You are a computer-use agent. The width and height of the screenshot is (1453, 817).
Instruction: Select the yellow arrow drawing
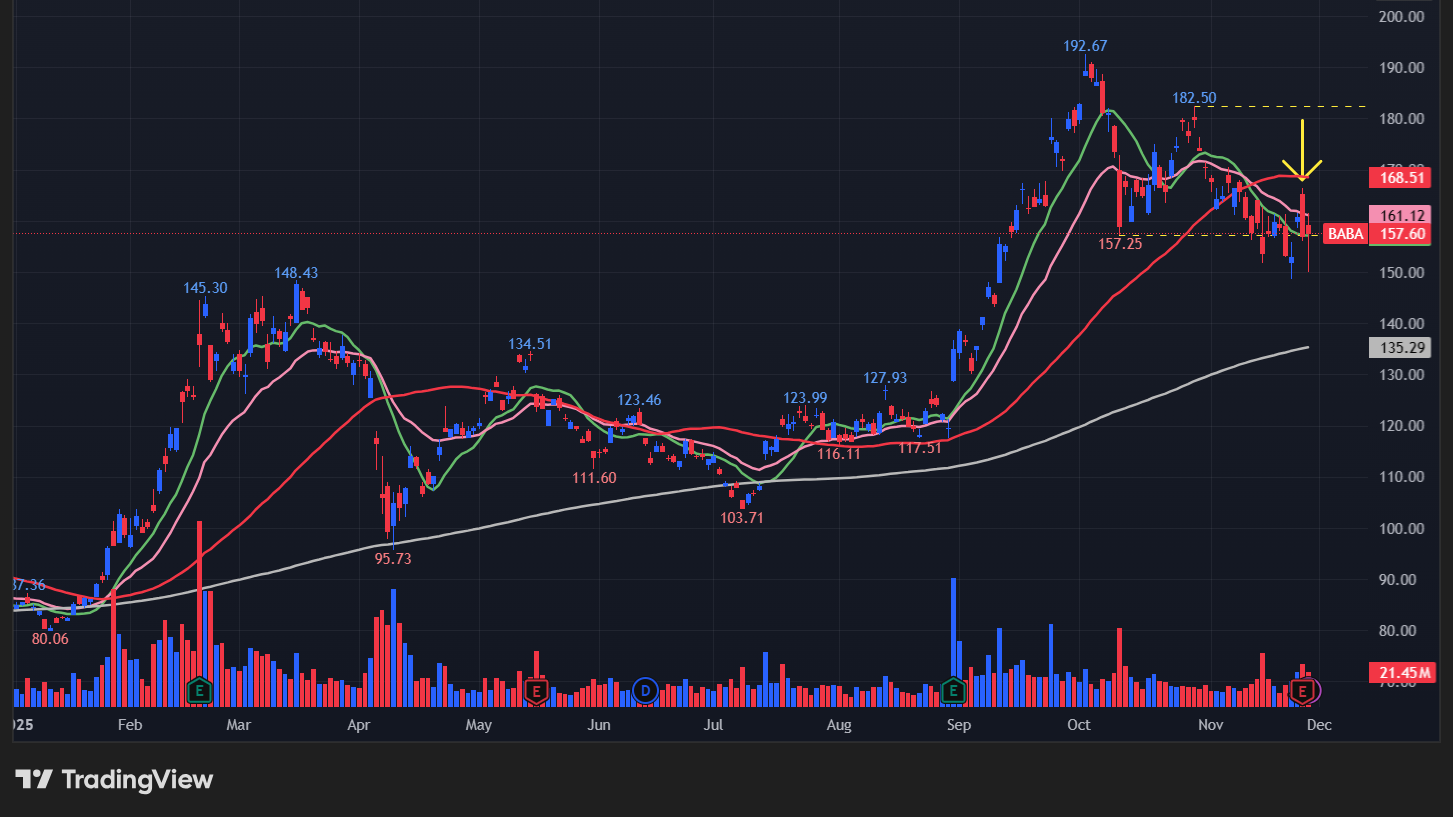point(1302,150)
